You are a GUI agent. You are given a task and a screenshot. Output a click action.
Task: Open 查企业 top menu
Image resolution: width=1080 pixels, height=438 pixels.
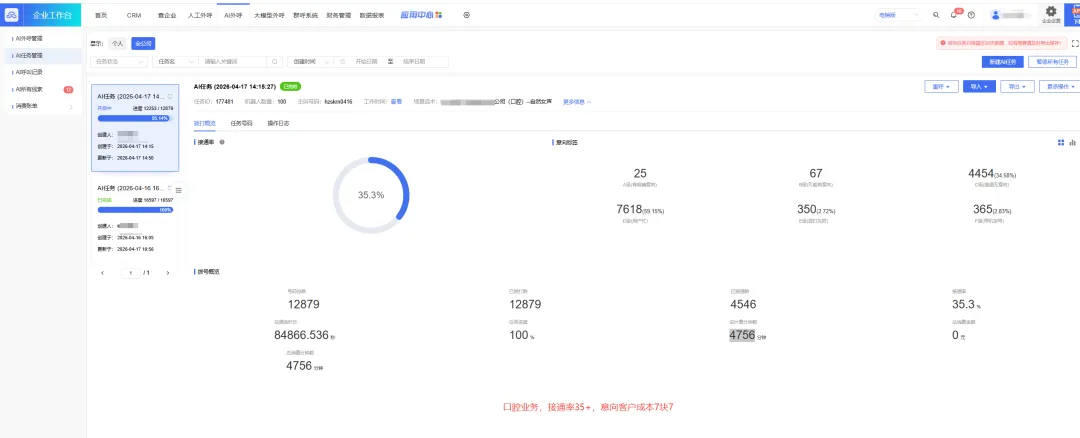[x=168, y=14]
